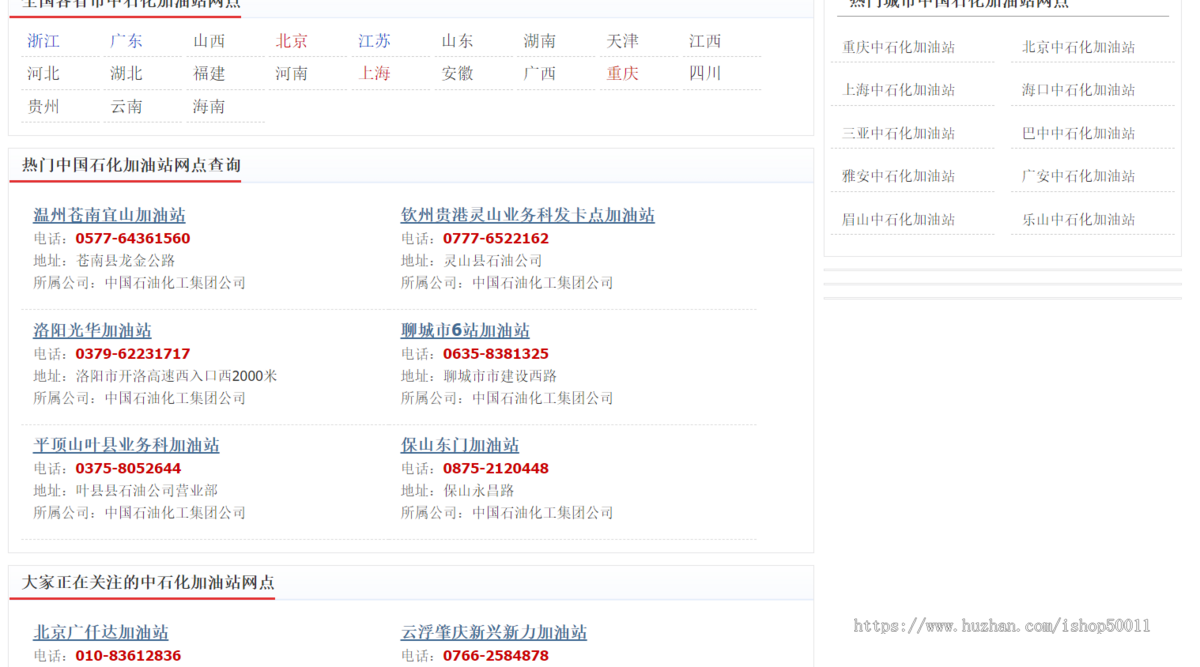1200x667 pixels.
Task: Click the address 苍南县龙金公路
Action: 126,261
